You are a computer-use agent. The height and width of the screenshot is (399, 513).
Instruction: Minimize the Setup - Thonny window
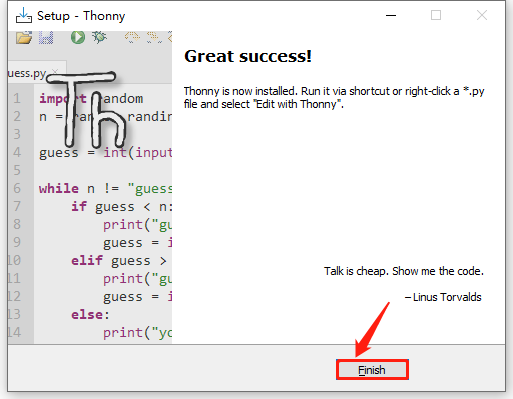[391, 15]
